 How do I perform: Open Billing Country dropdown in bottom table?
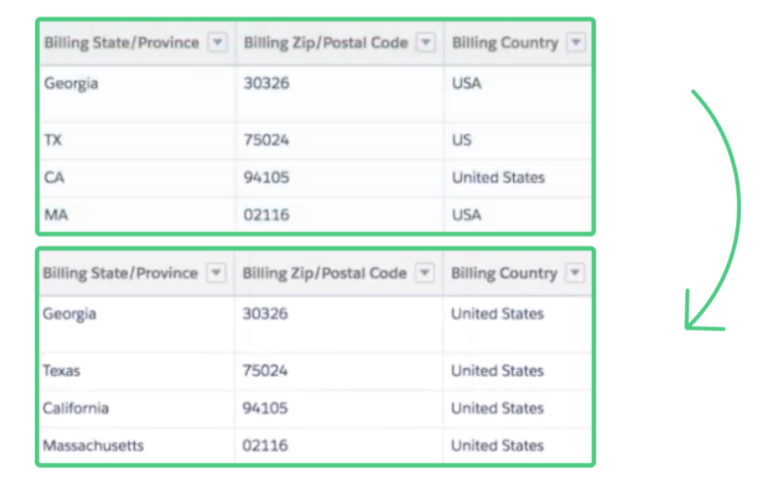(575, 273)
